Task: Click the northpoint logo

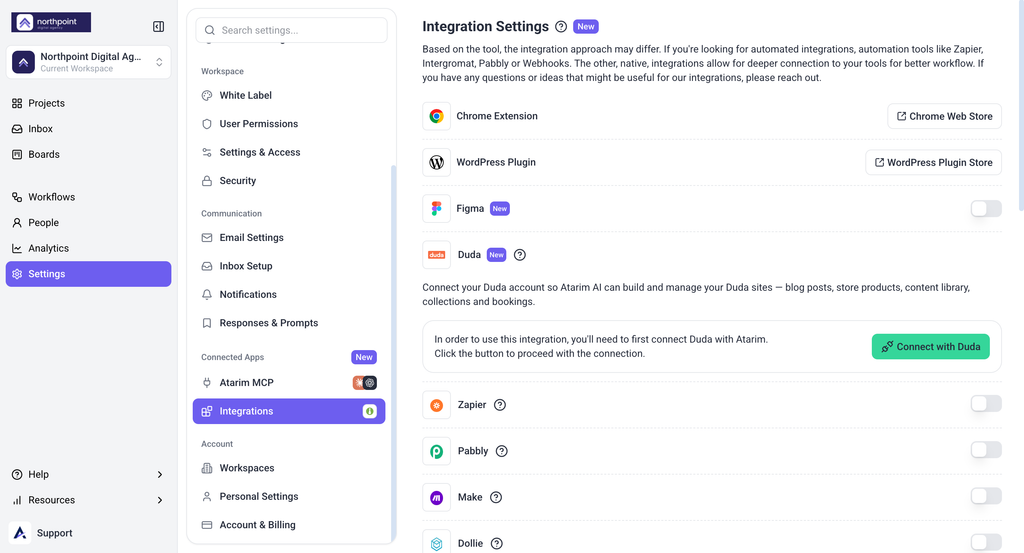Action: pyautogui.click(x=51, y=22)
